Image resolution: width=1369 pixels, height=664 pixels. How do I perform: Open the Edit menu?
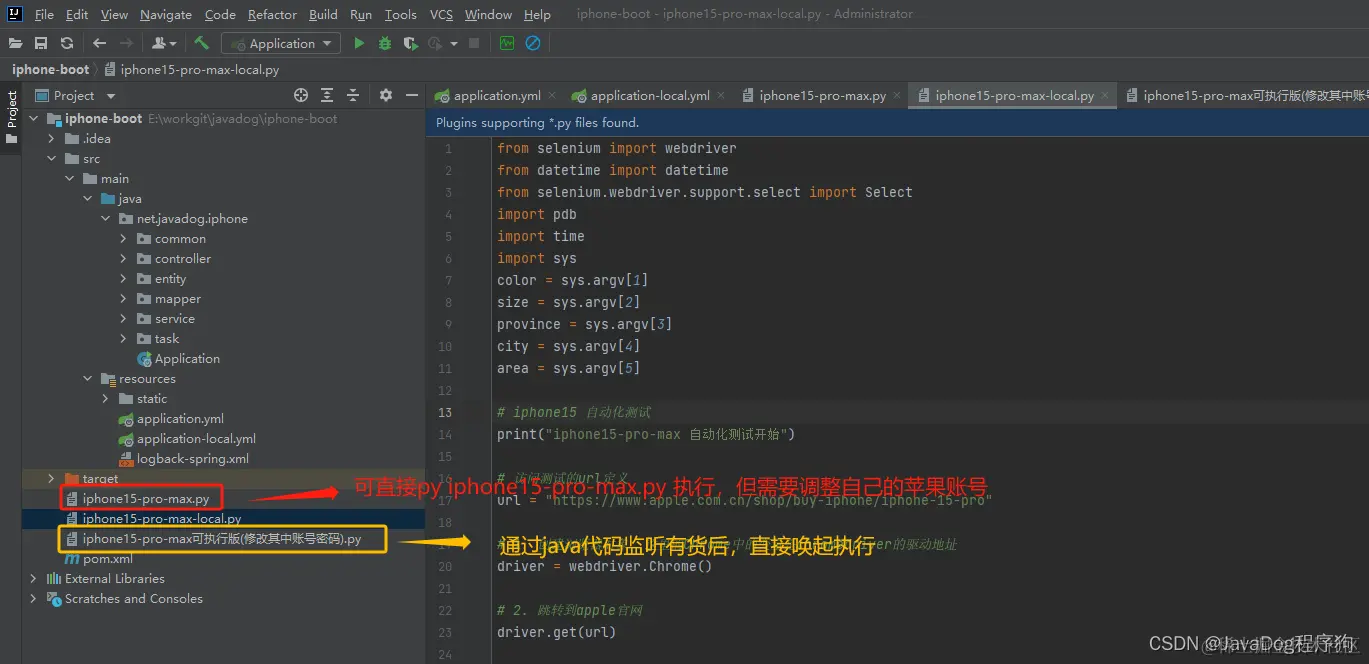77,14
